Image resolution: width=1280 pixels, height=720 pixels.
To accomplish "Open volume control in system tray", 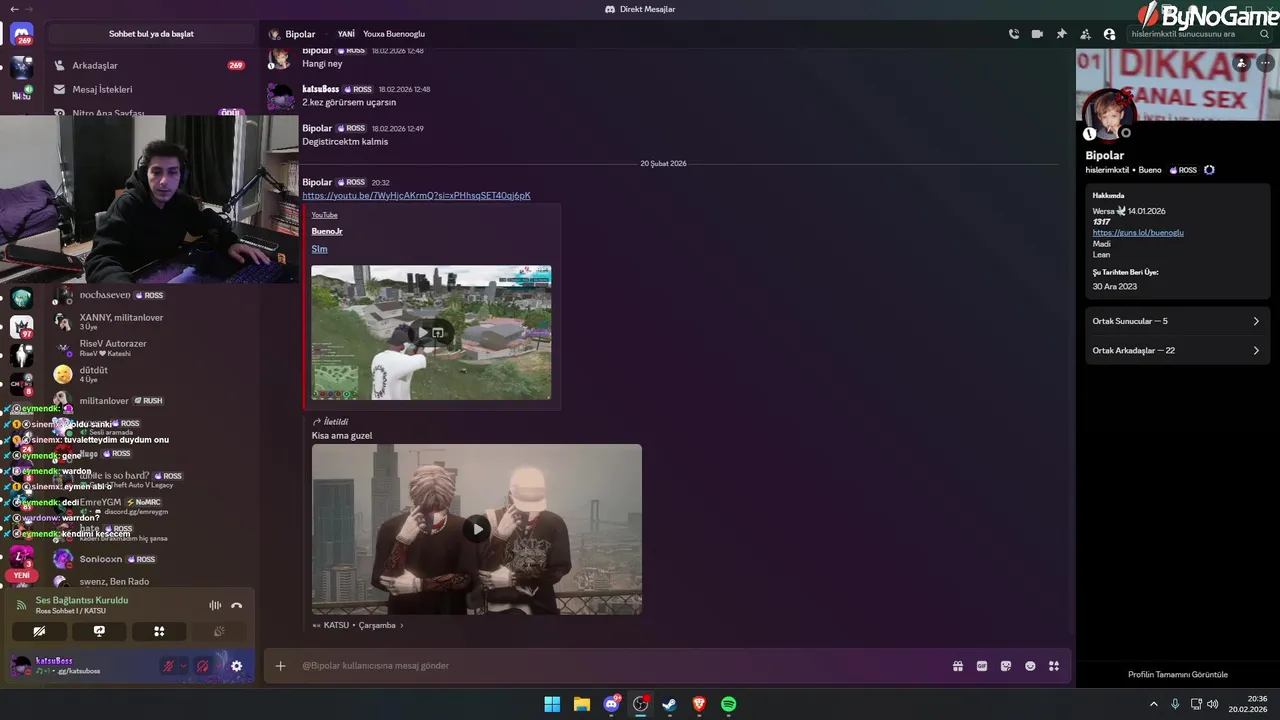I will pos(1212,704).
